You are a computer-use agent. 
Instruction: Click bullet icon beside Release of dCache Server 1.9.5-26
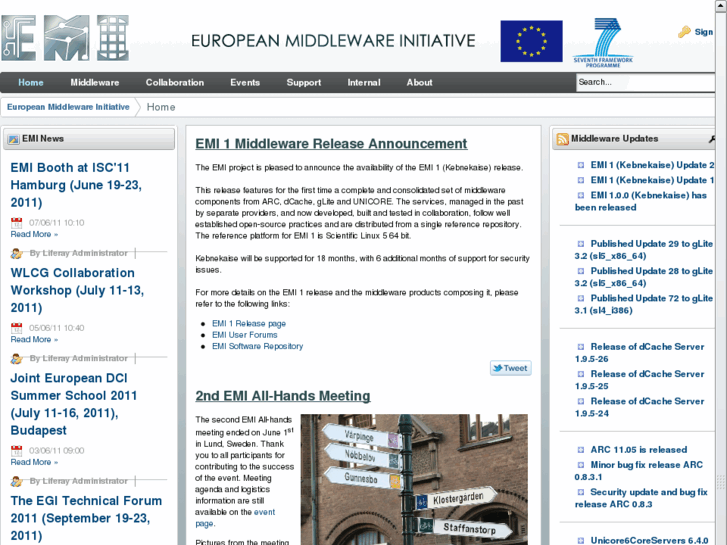click(x=580, y=347)
